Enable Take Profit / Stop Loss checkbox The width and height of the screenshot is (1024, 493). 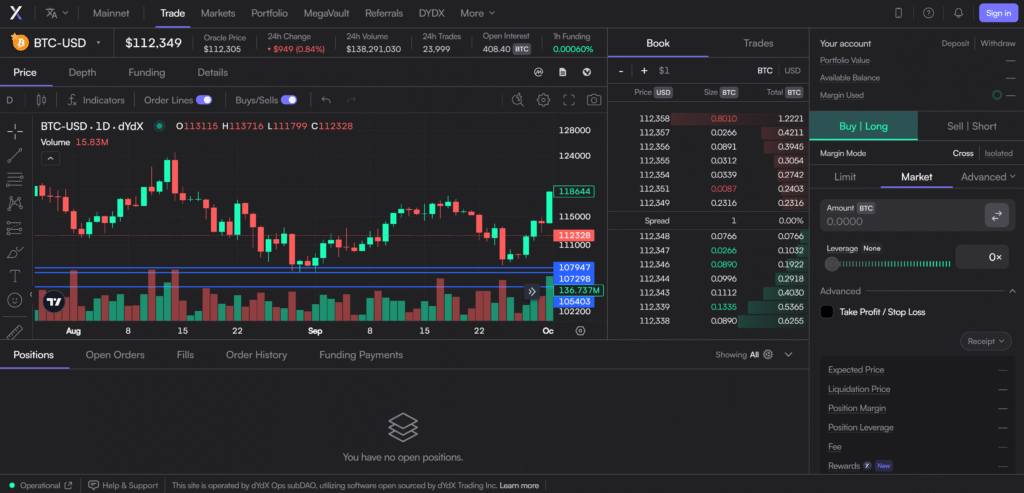827,312
